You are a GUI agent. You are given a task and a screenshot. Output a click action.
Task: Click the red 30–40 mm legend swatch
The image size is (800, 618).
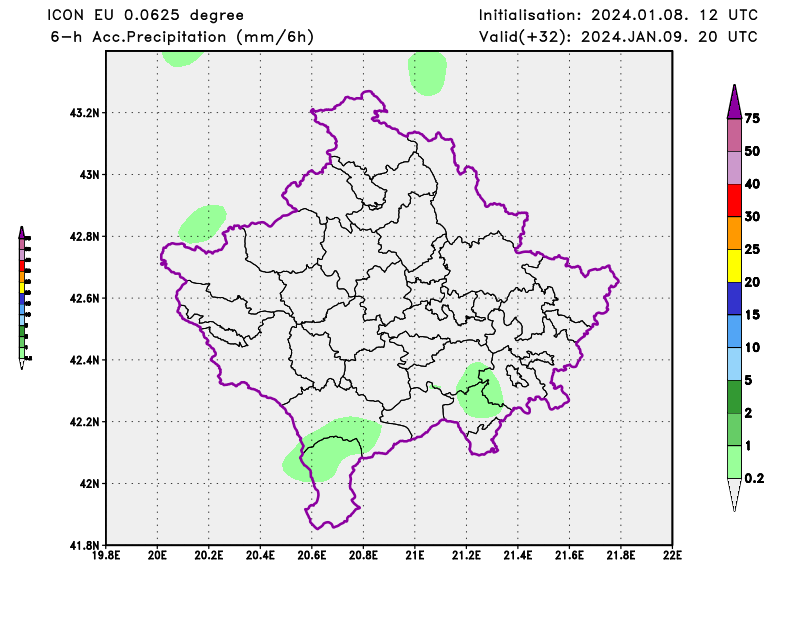(734, 201)
